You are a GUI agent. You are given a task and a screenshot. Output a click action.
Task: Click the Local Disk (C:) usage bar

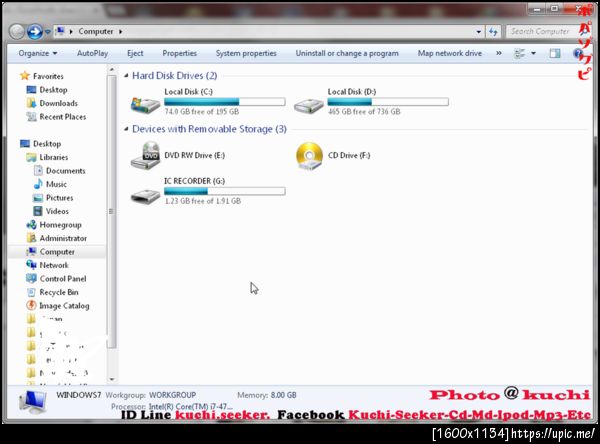click(225, 101)
